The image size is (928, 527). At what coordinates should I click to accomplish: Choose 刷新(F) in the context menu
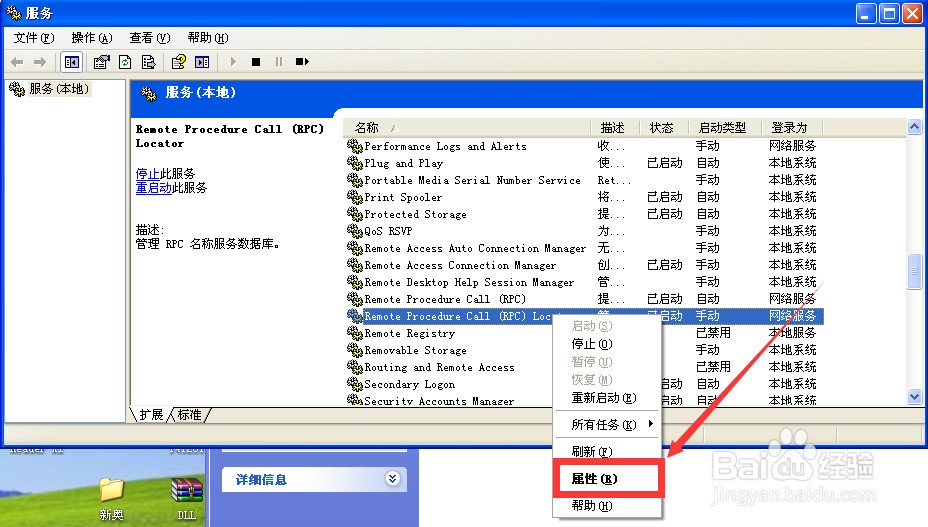click(x=607, y=452)
